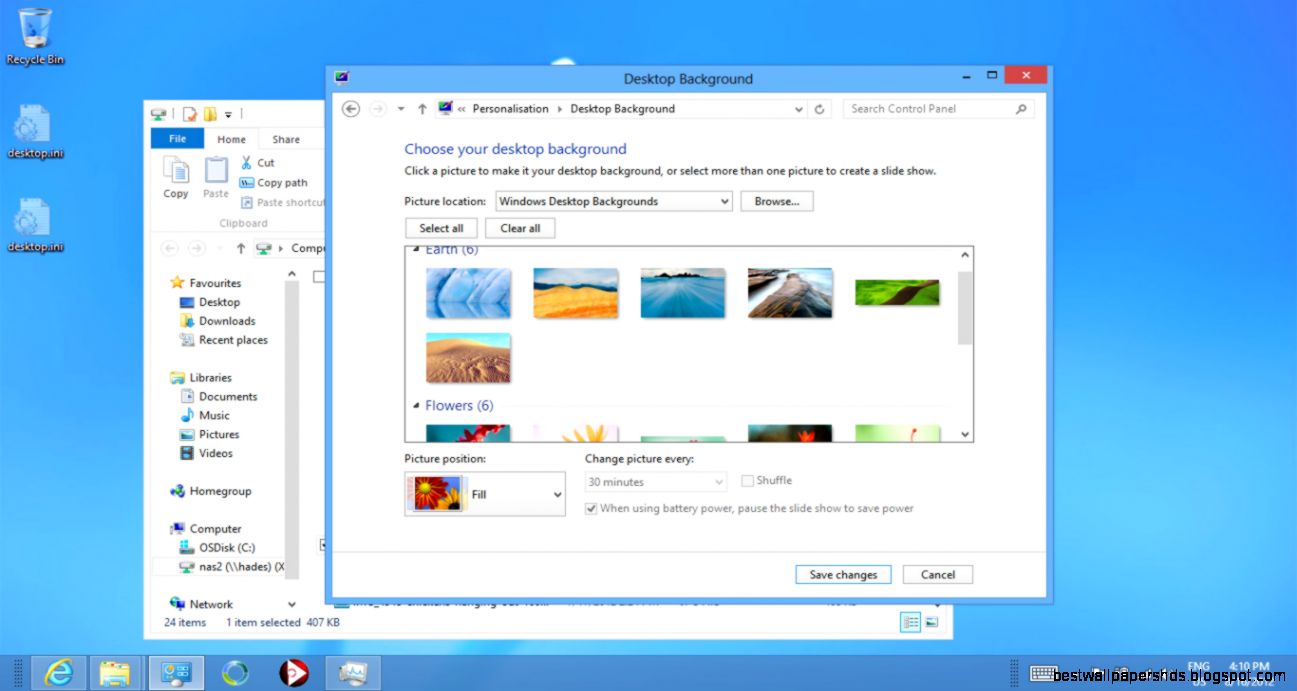
Task: Click Up arrow in Desktop Background window
Action: (x=422, y=109)
